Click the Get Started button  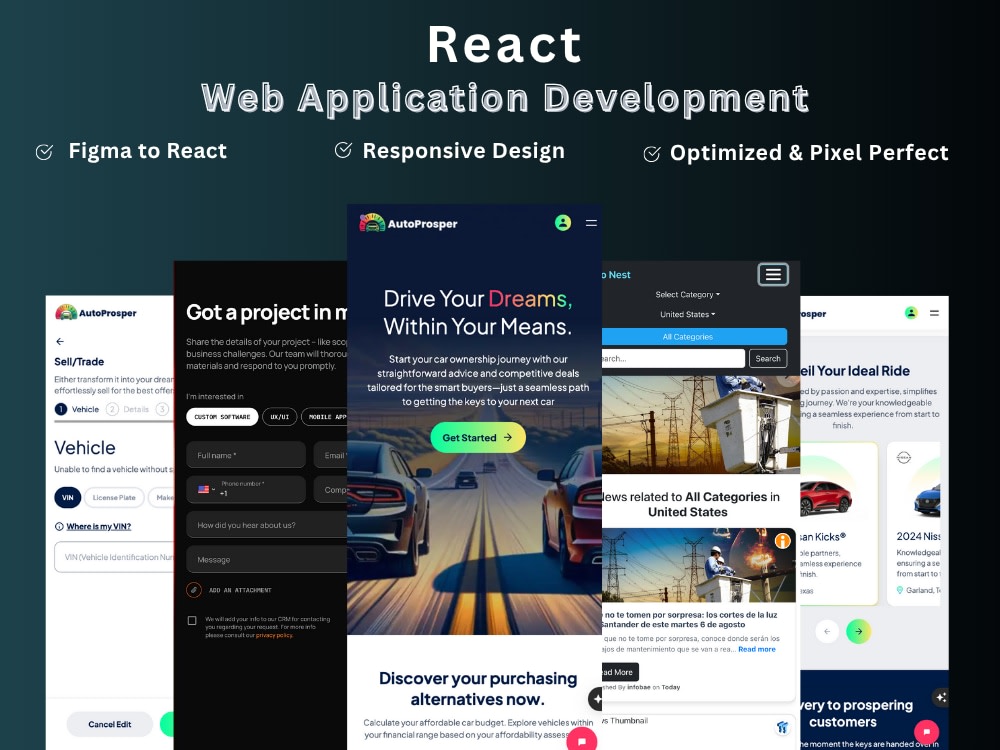[x=478, y=438]
